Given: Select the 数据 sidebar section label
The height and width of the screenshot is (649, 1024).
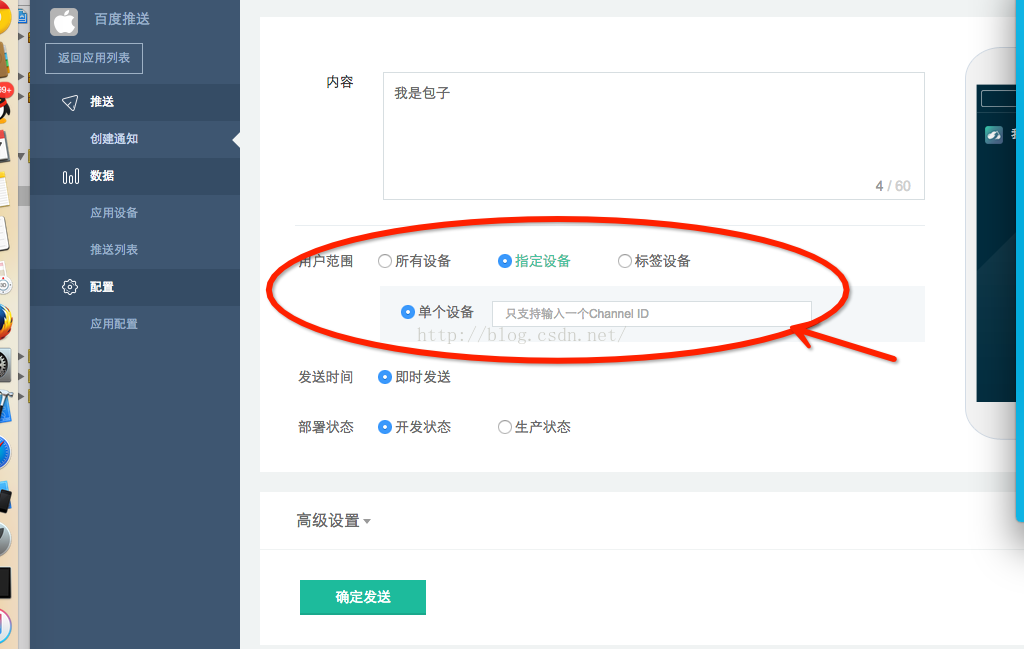Looking at the screenshot, I should point(102,176).
